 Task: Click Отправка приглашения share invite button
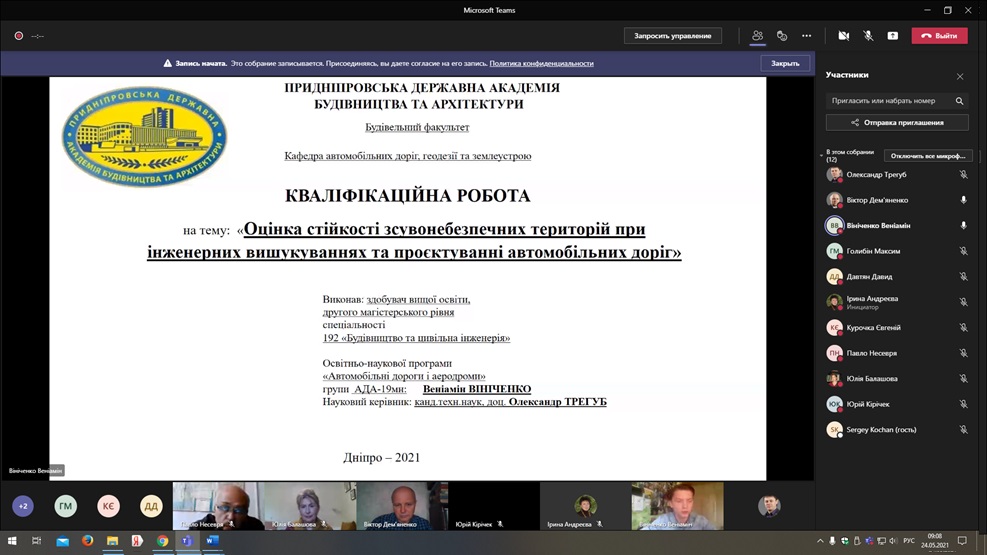(x=897, y=123)
